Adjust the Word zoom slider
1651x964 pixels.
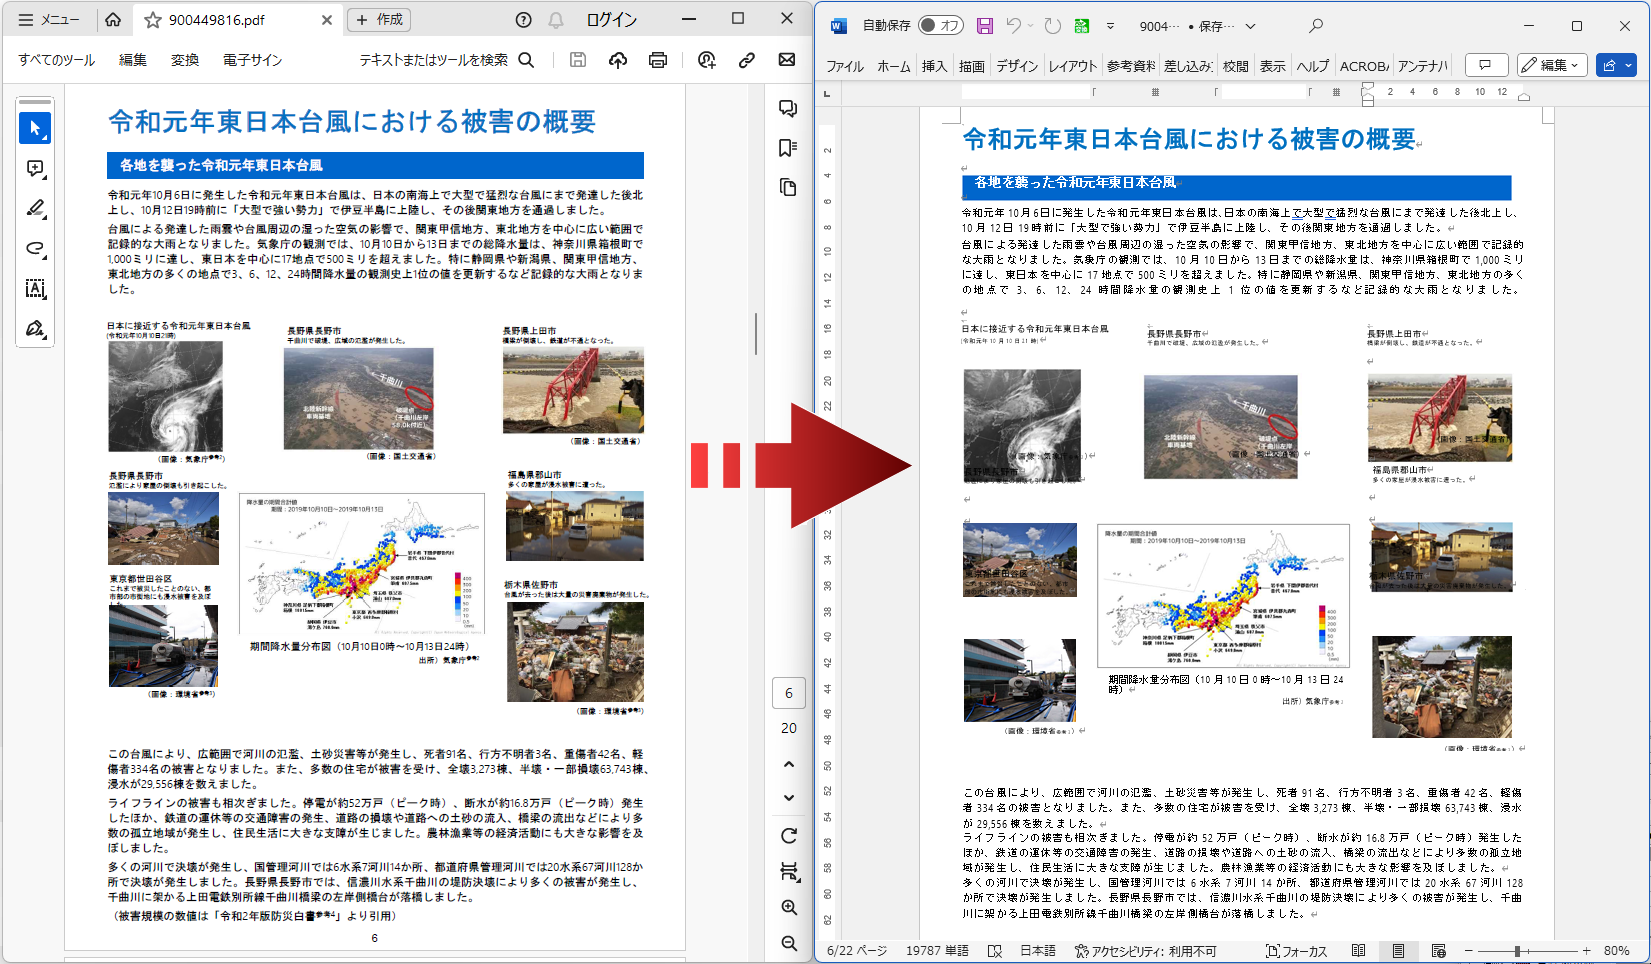pyautogui.click(x=1517, y=951)
